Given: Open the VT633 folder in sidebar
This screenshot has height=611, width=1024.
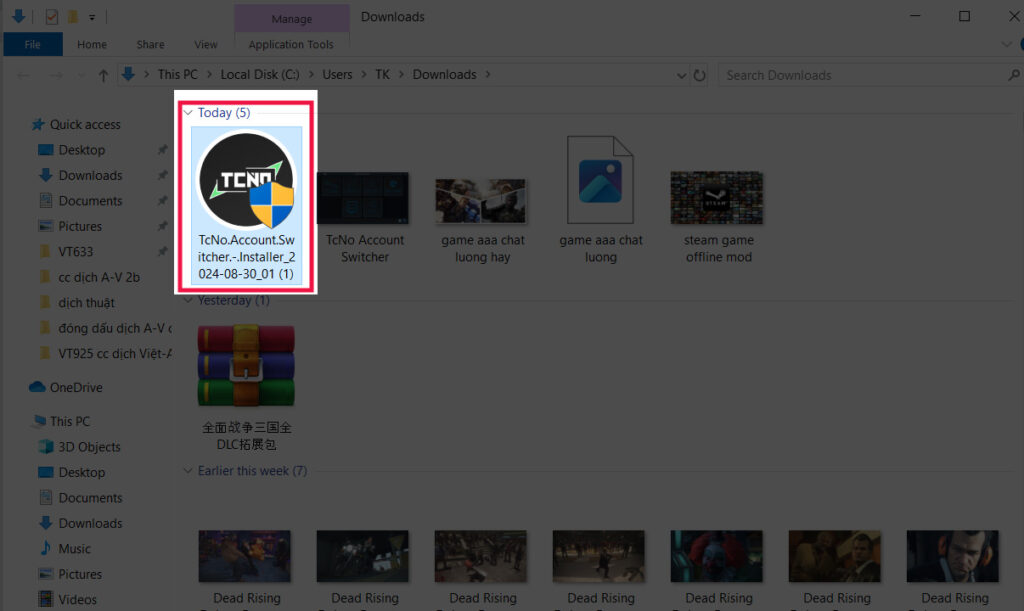Looking at the screenshot, I should point(76,252).
